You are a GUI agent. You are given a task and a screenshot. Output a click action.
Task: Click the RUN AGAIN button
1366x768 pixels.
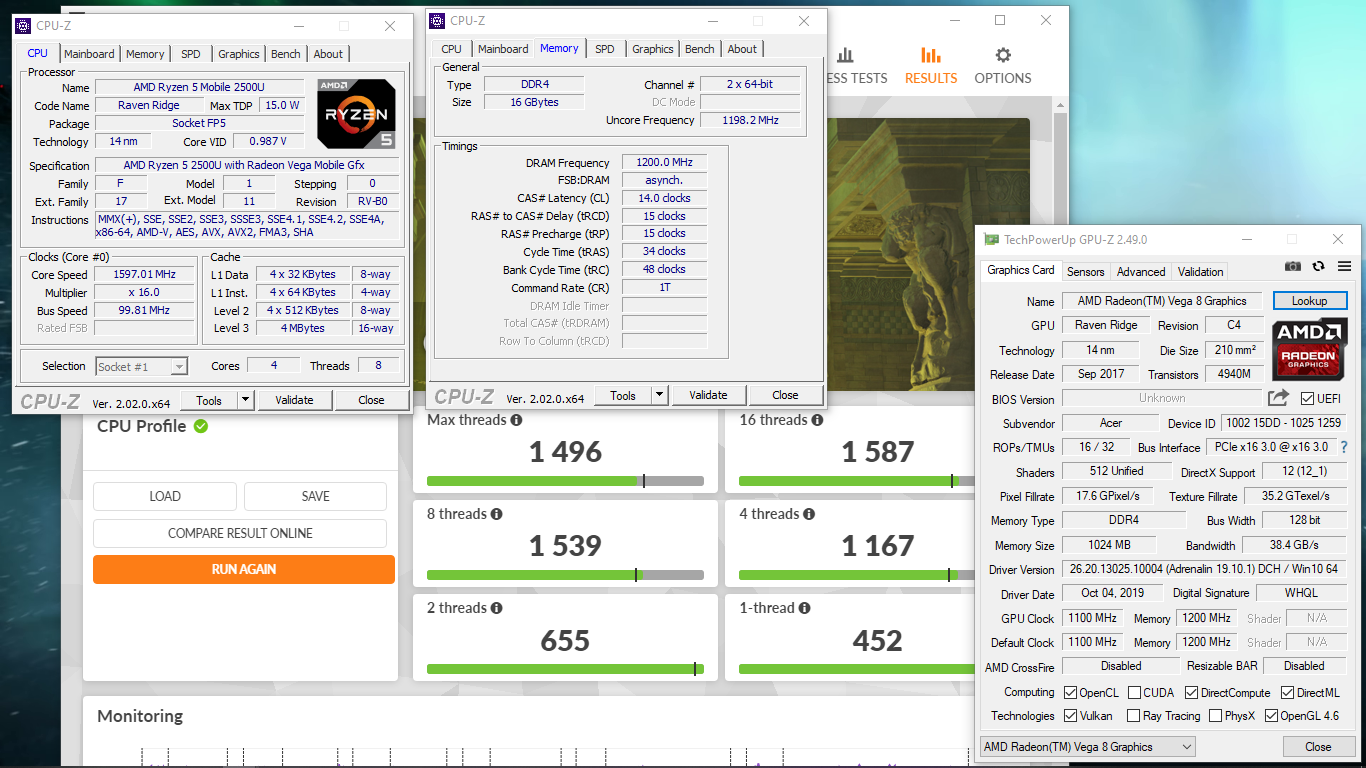(x=244, y=569)
